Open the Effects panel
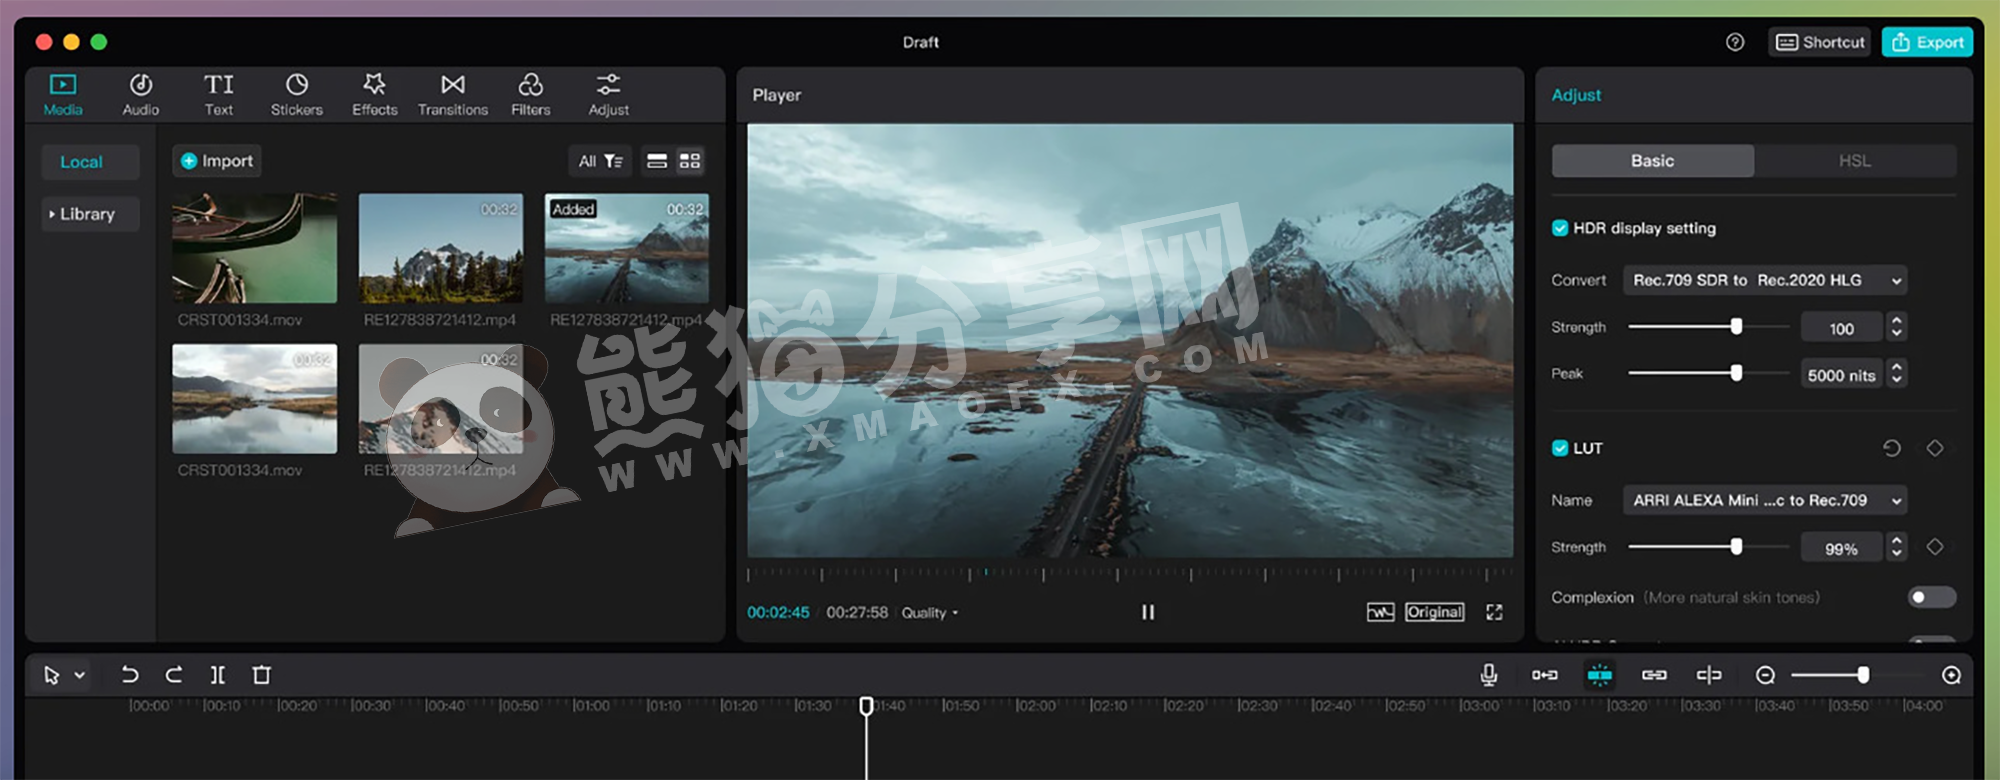 (375, 94)
